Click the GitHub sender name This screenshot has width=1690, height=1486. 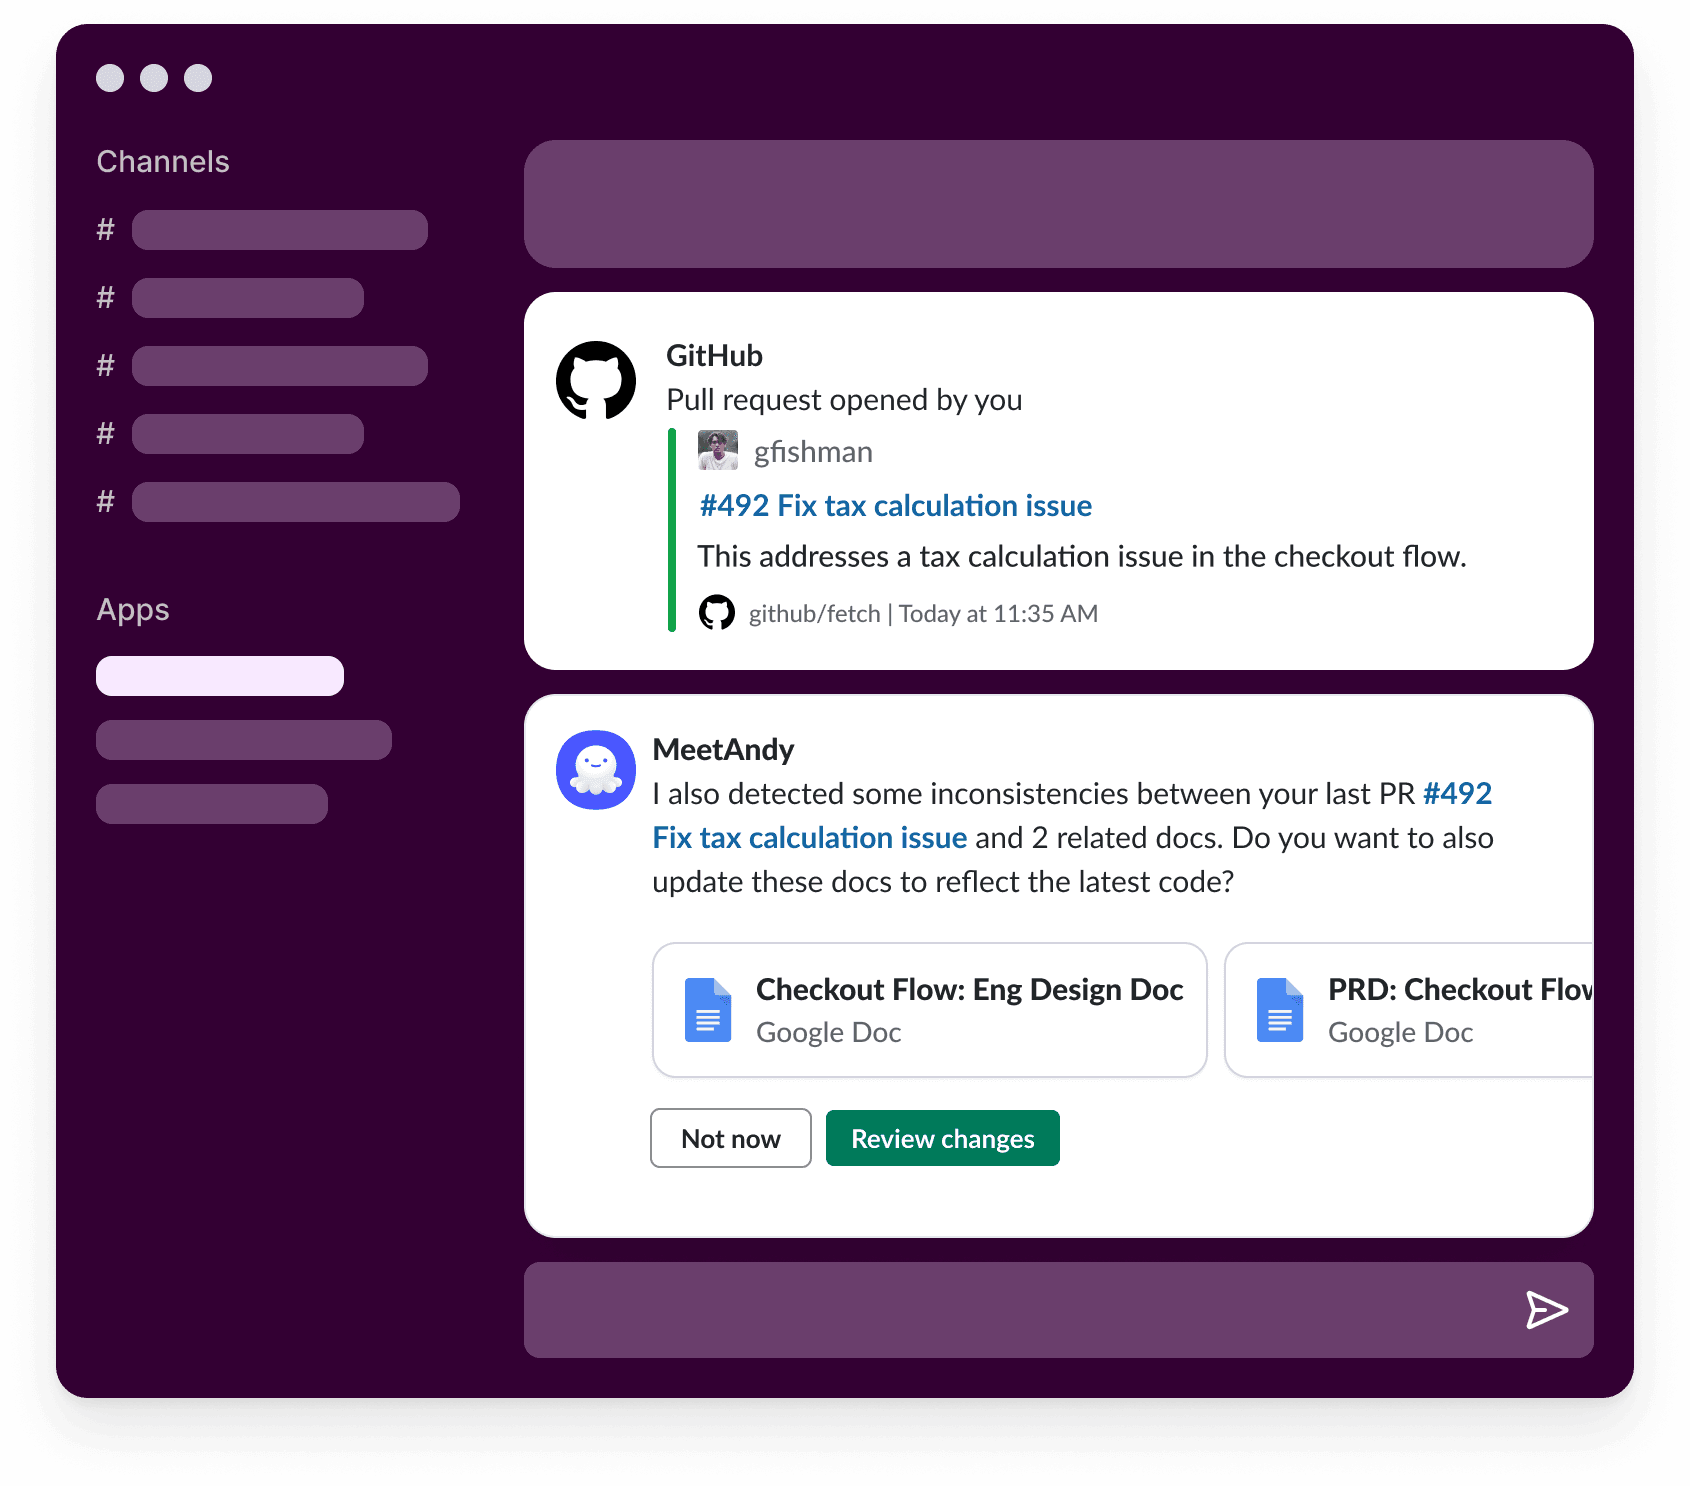click(715, 356)
